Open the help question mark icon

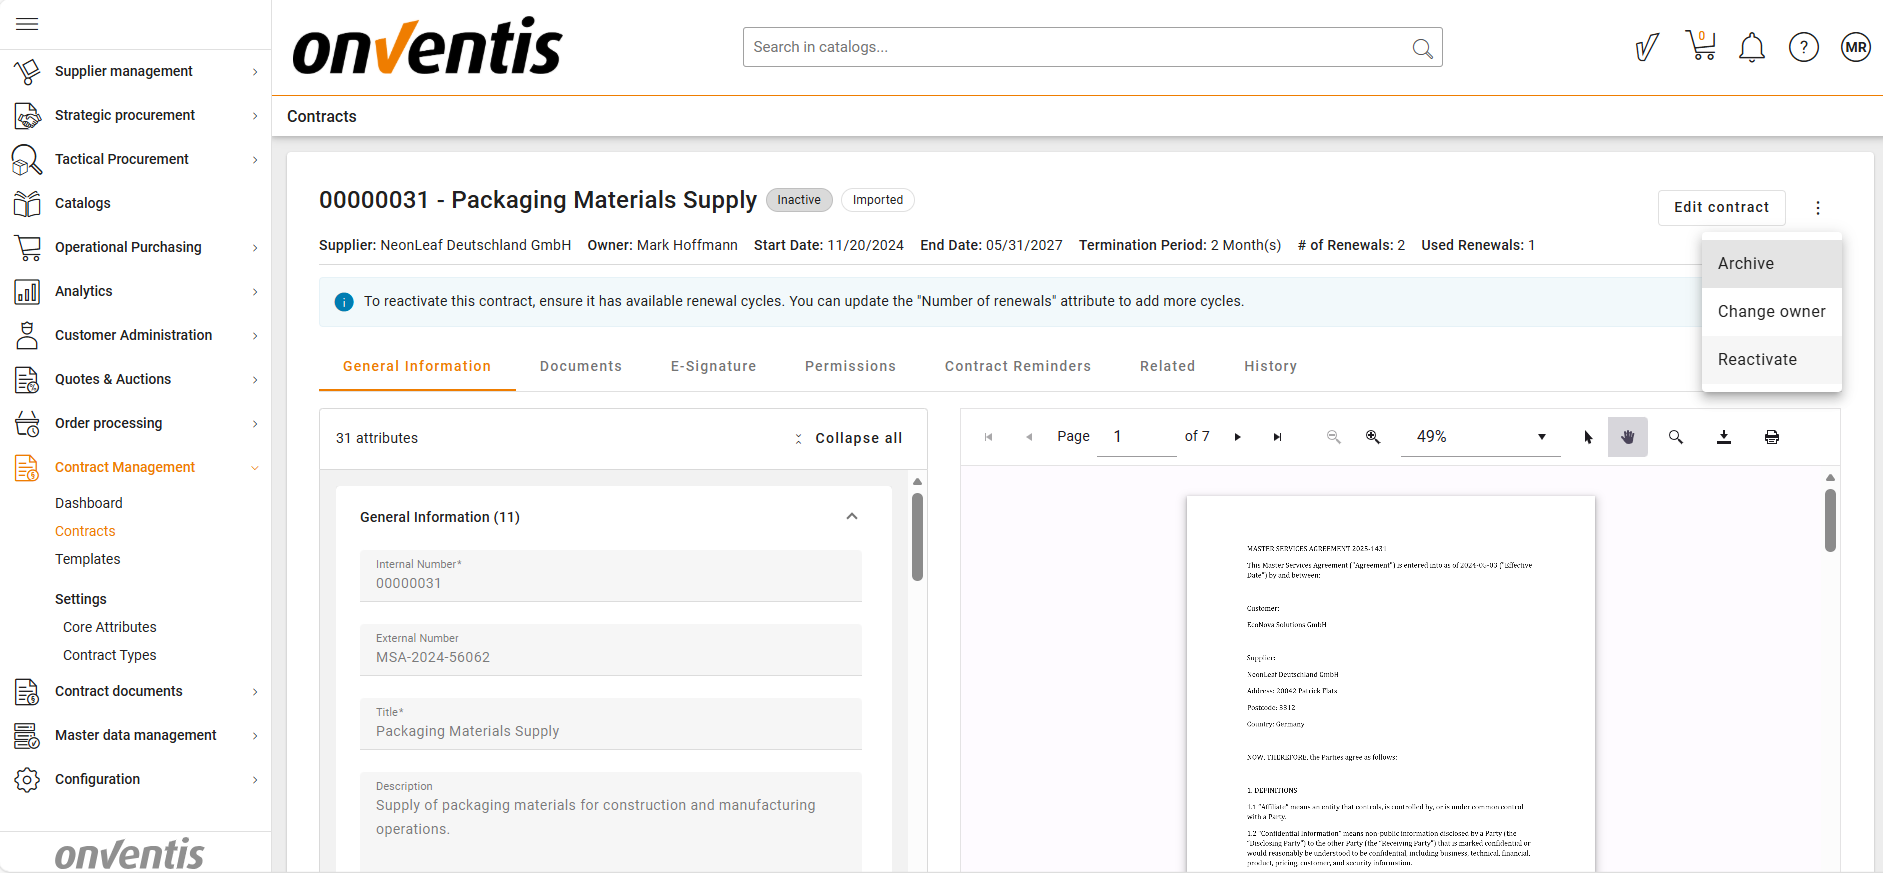click(x=1803, y=47)
